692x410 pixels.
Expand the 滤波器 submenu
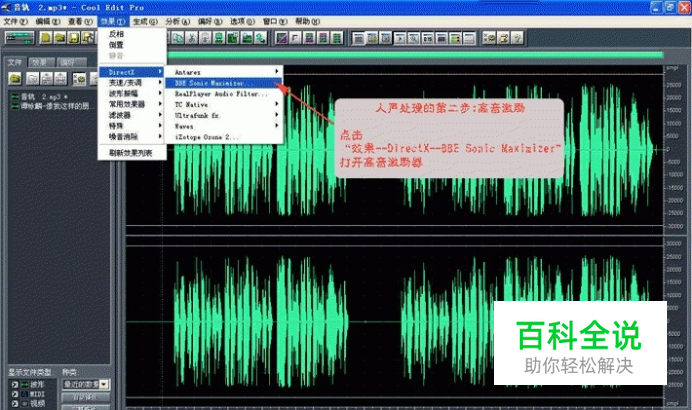click(x=132, y=115)
